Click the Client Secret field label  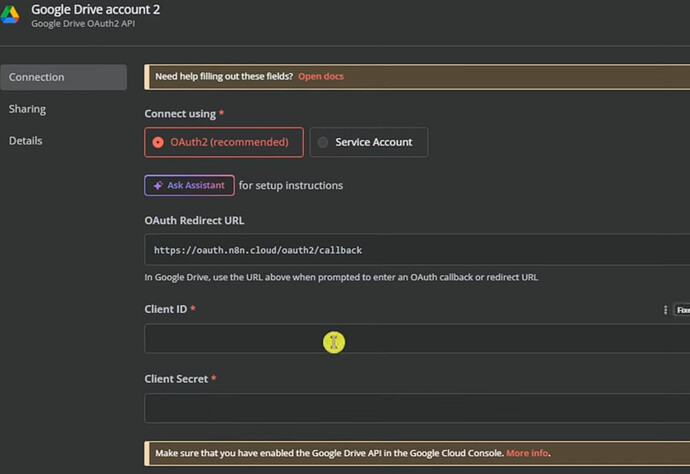[x=177, y=379]
